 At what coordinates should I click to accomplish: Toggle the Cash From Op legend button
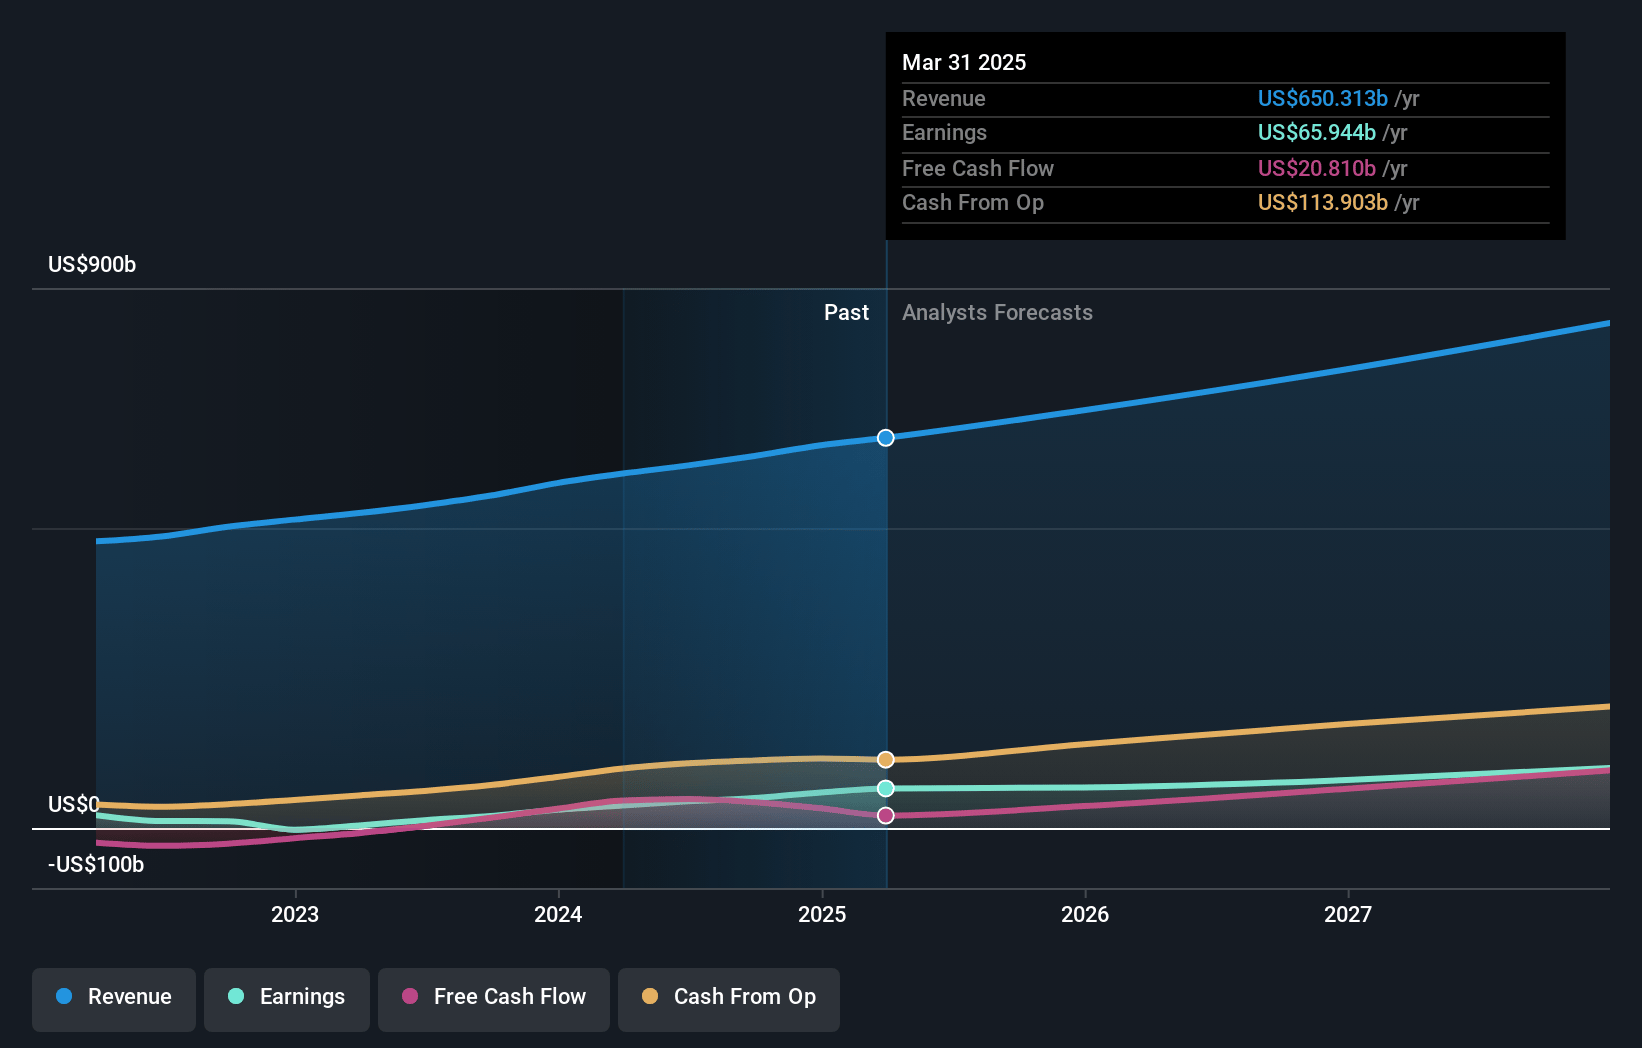pos(729,999)
